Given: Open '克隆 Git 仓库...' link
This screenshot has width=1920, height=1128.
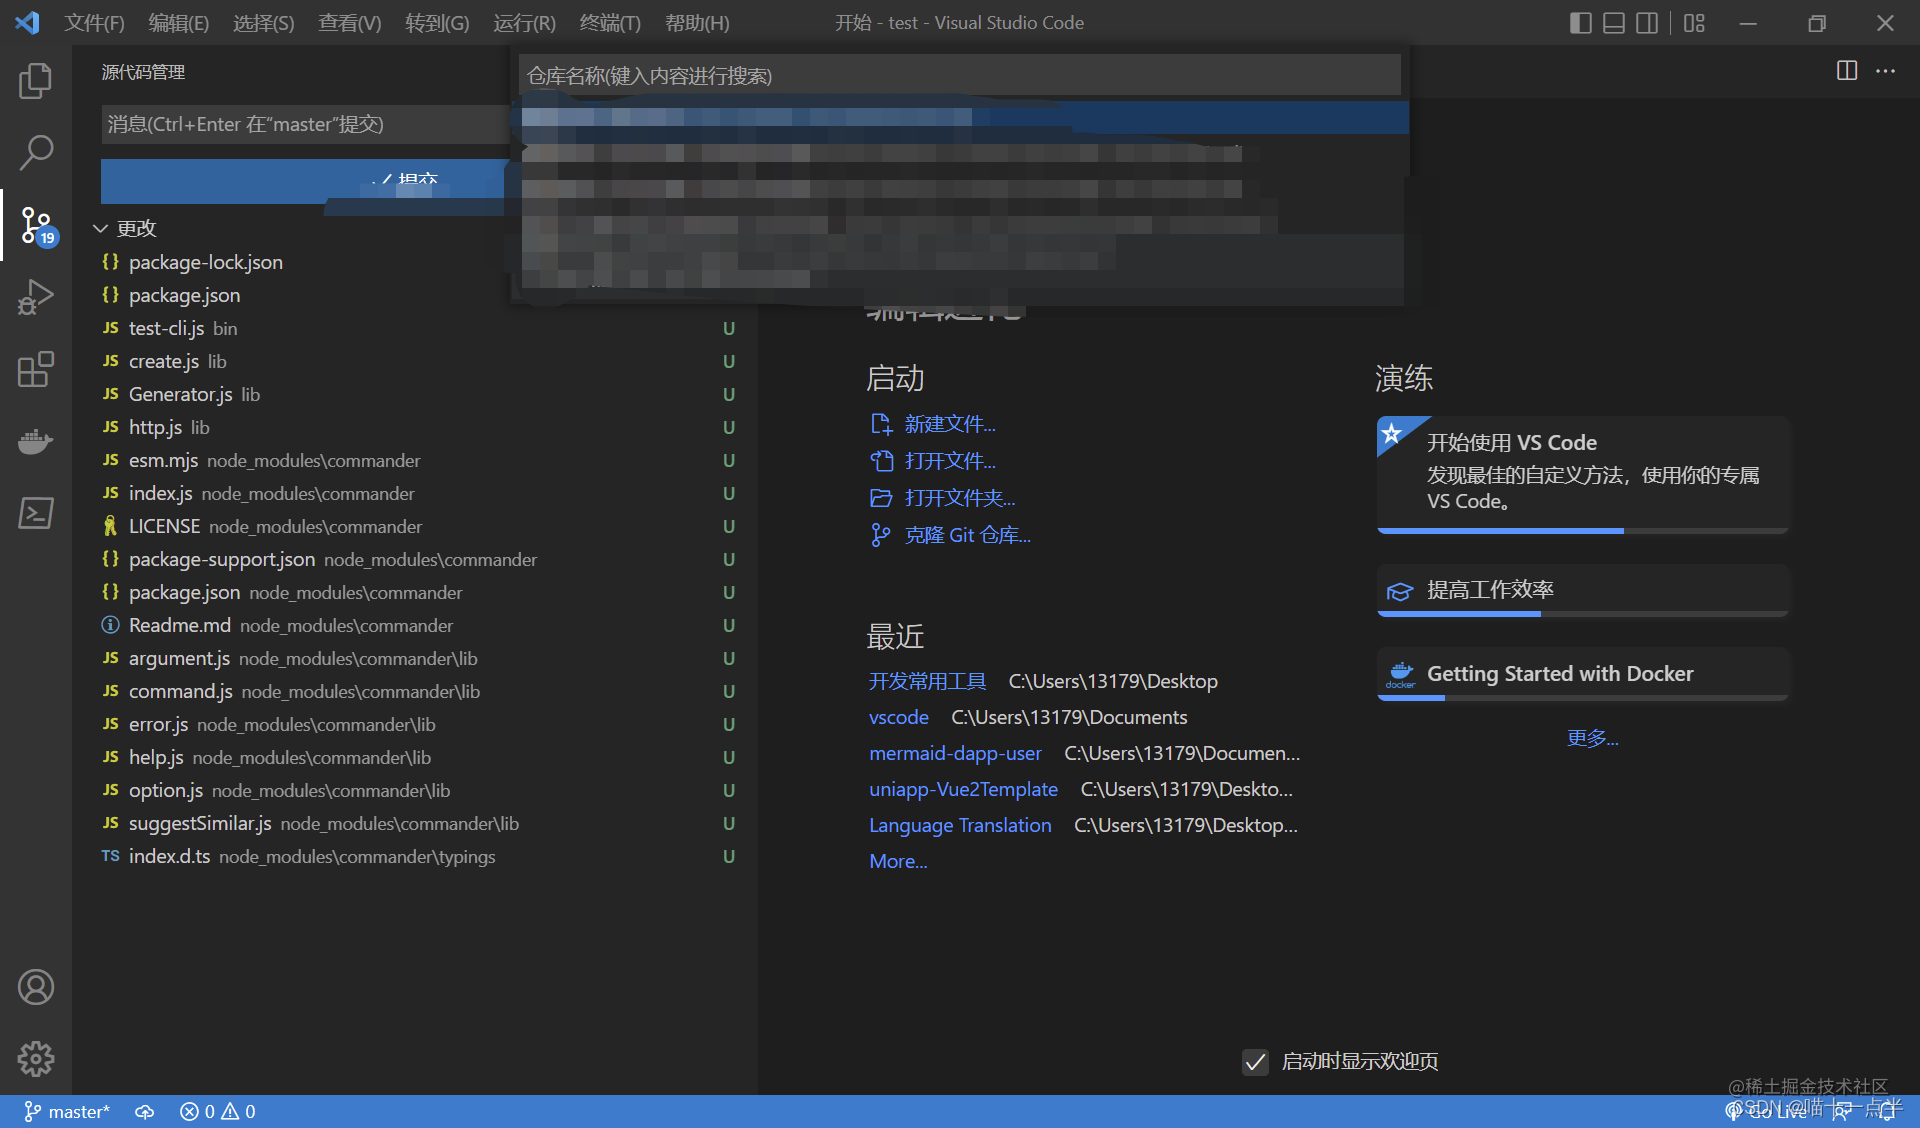Looking at the screenshot, I should 969,534.
